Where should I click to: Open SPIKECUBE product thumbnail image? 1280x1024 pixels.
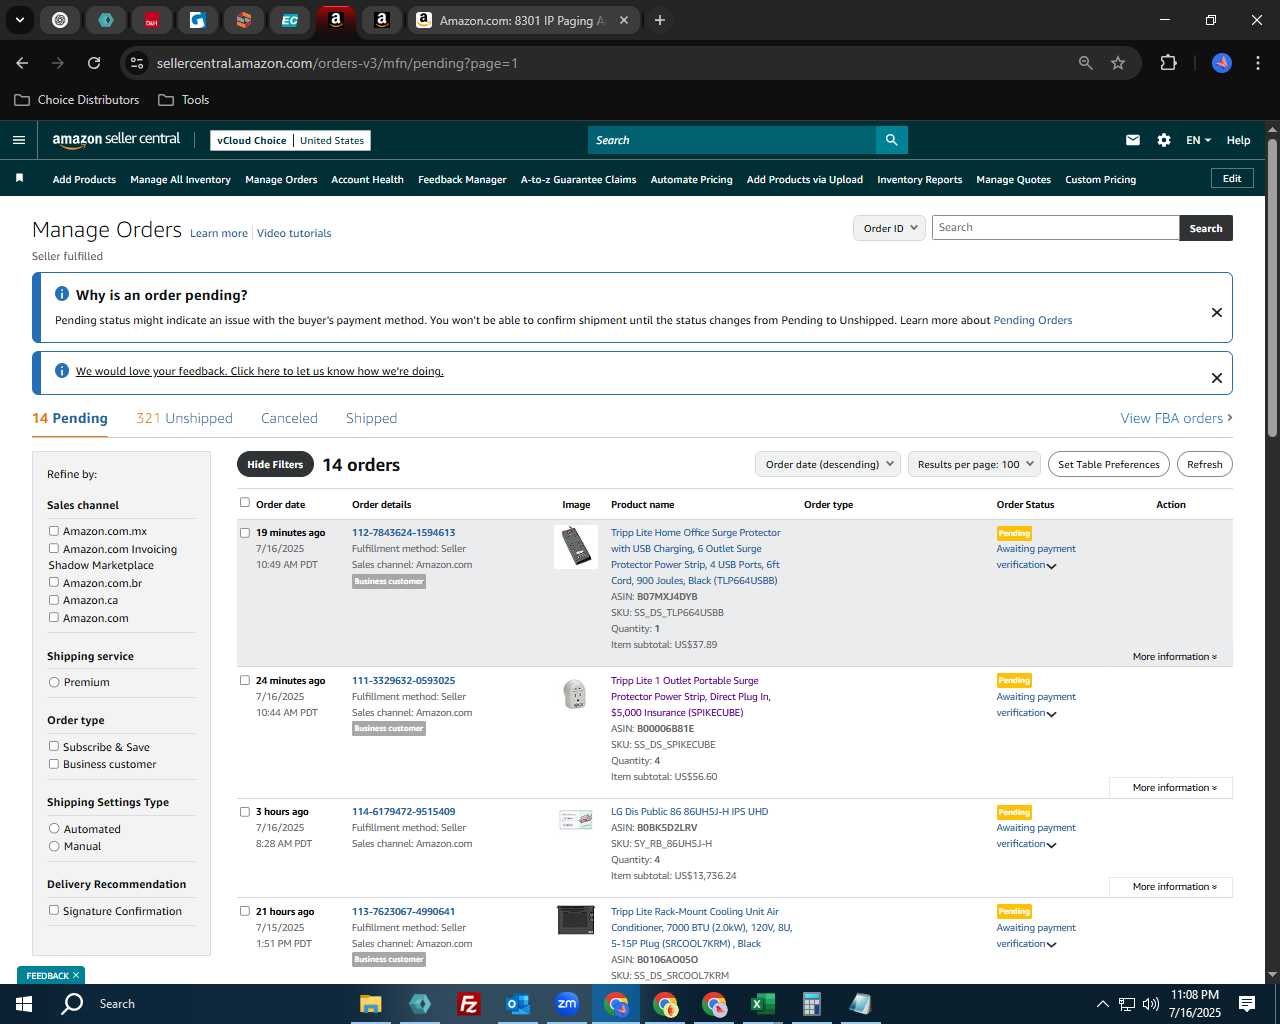(576, 694)
